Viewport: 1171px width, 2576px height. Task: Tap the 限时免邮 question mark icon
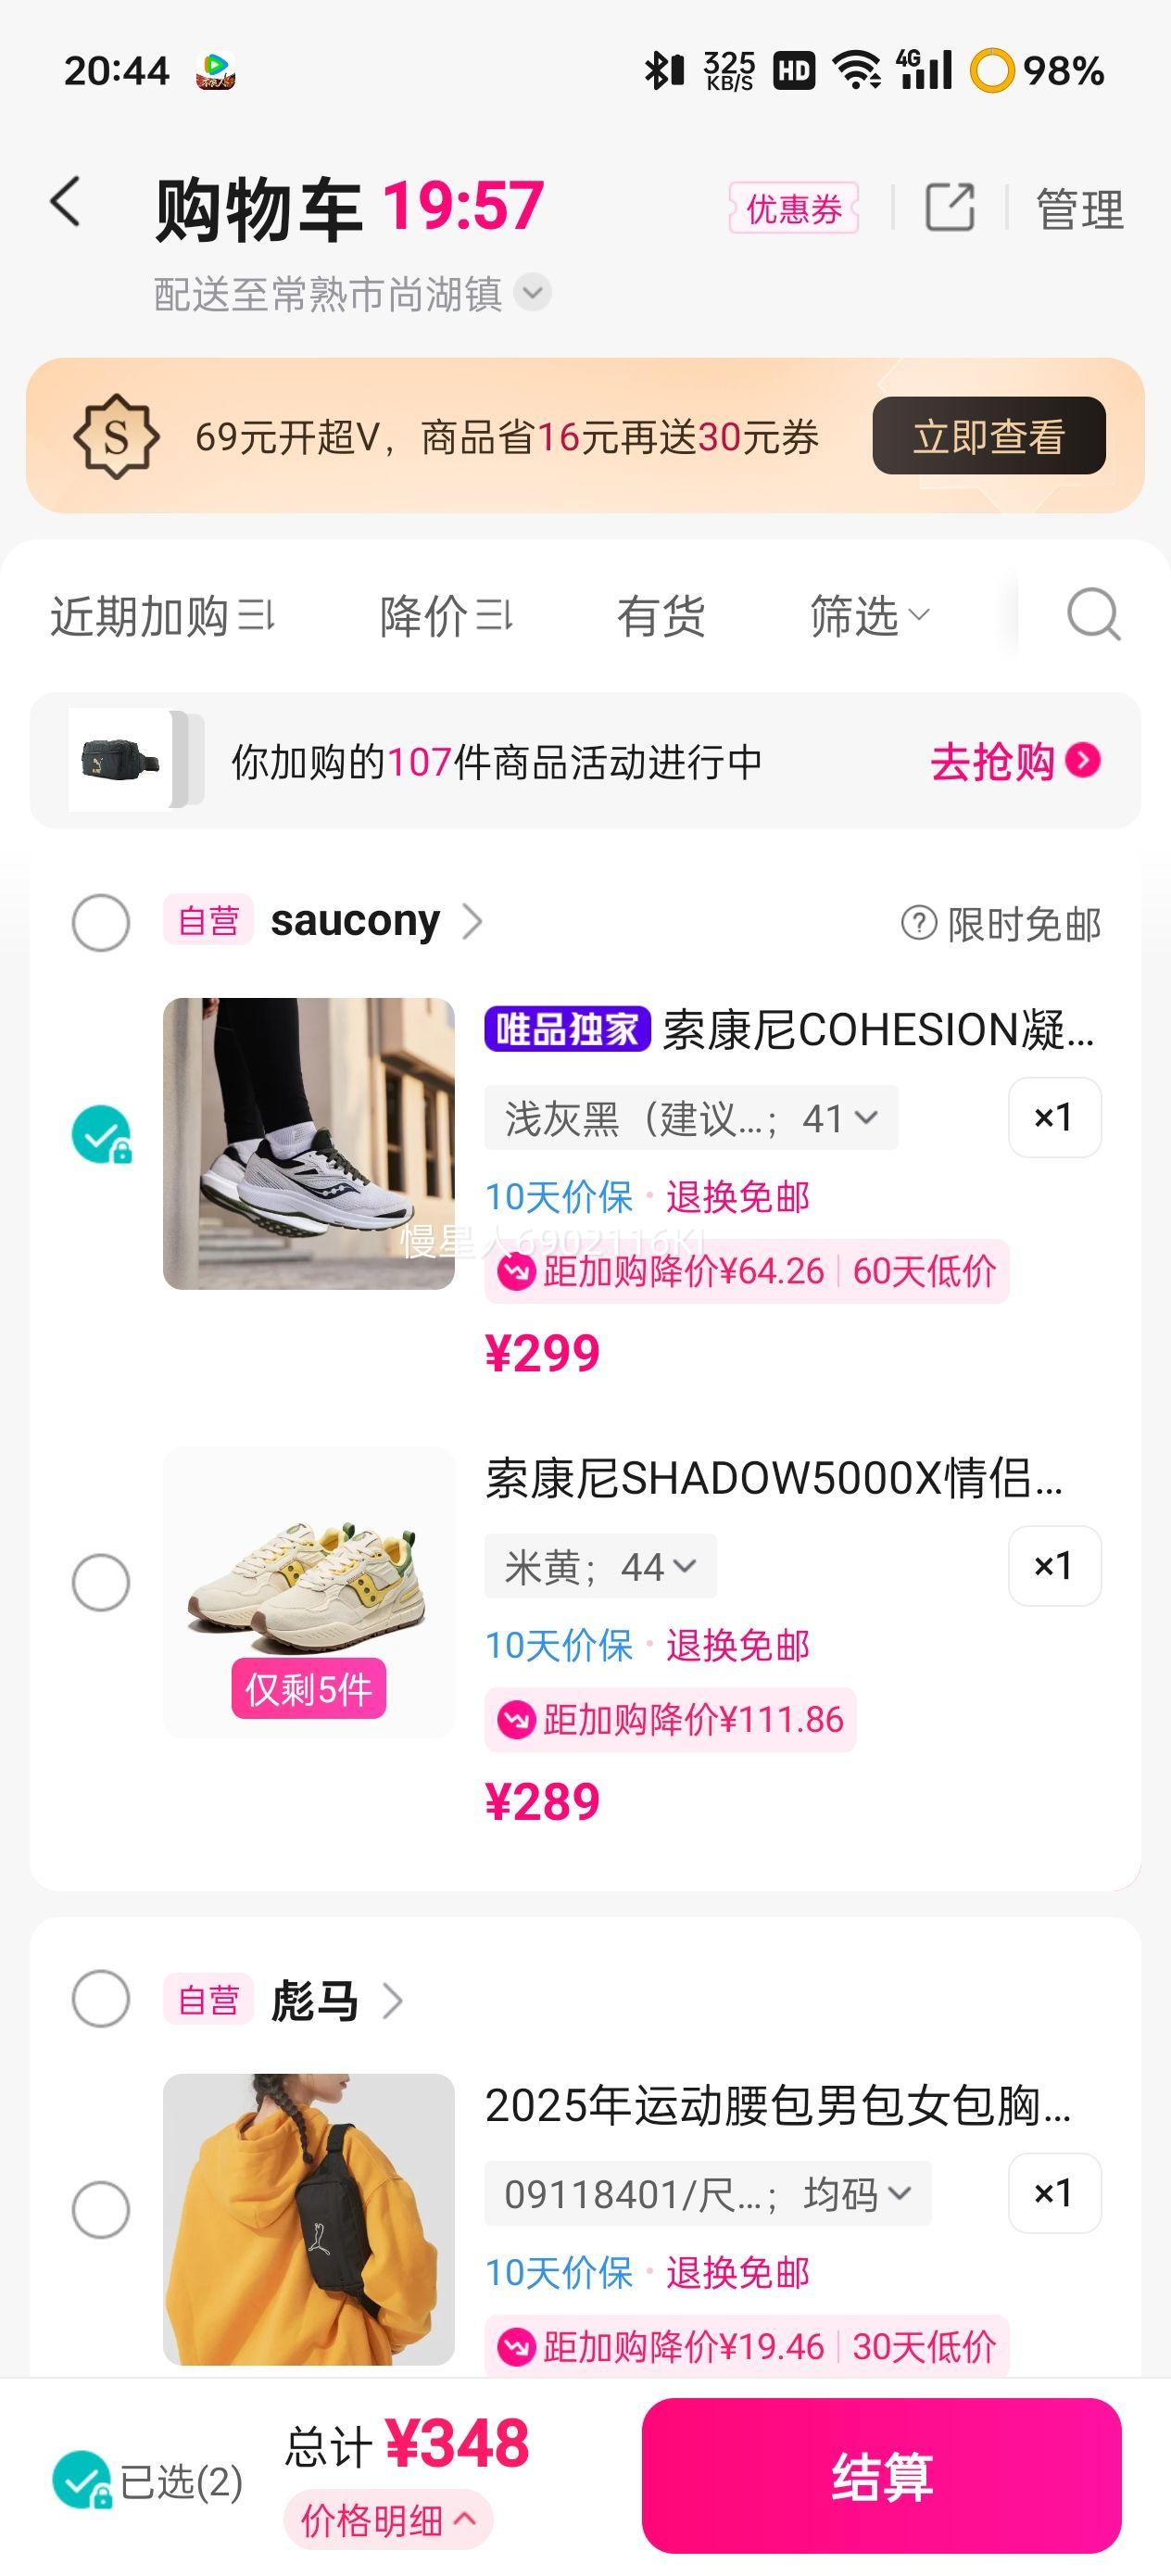point(918,923)
